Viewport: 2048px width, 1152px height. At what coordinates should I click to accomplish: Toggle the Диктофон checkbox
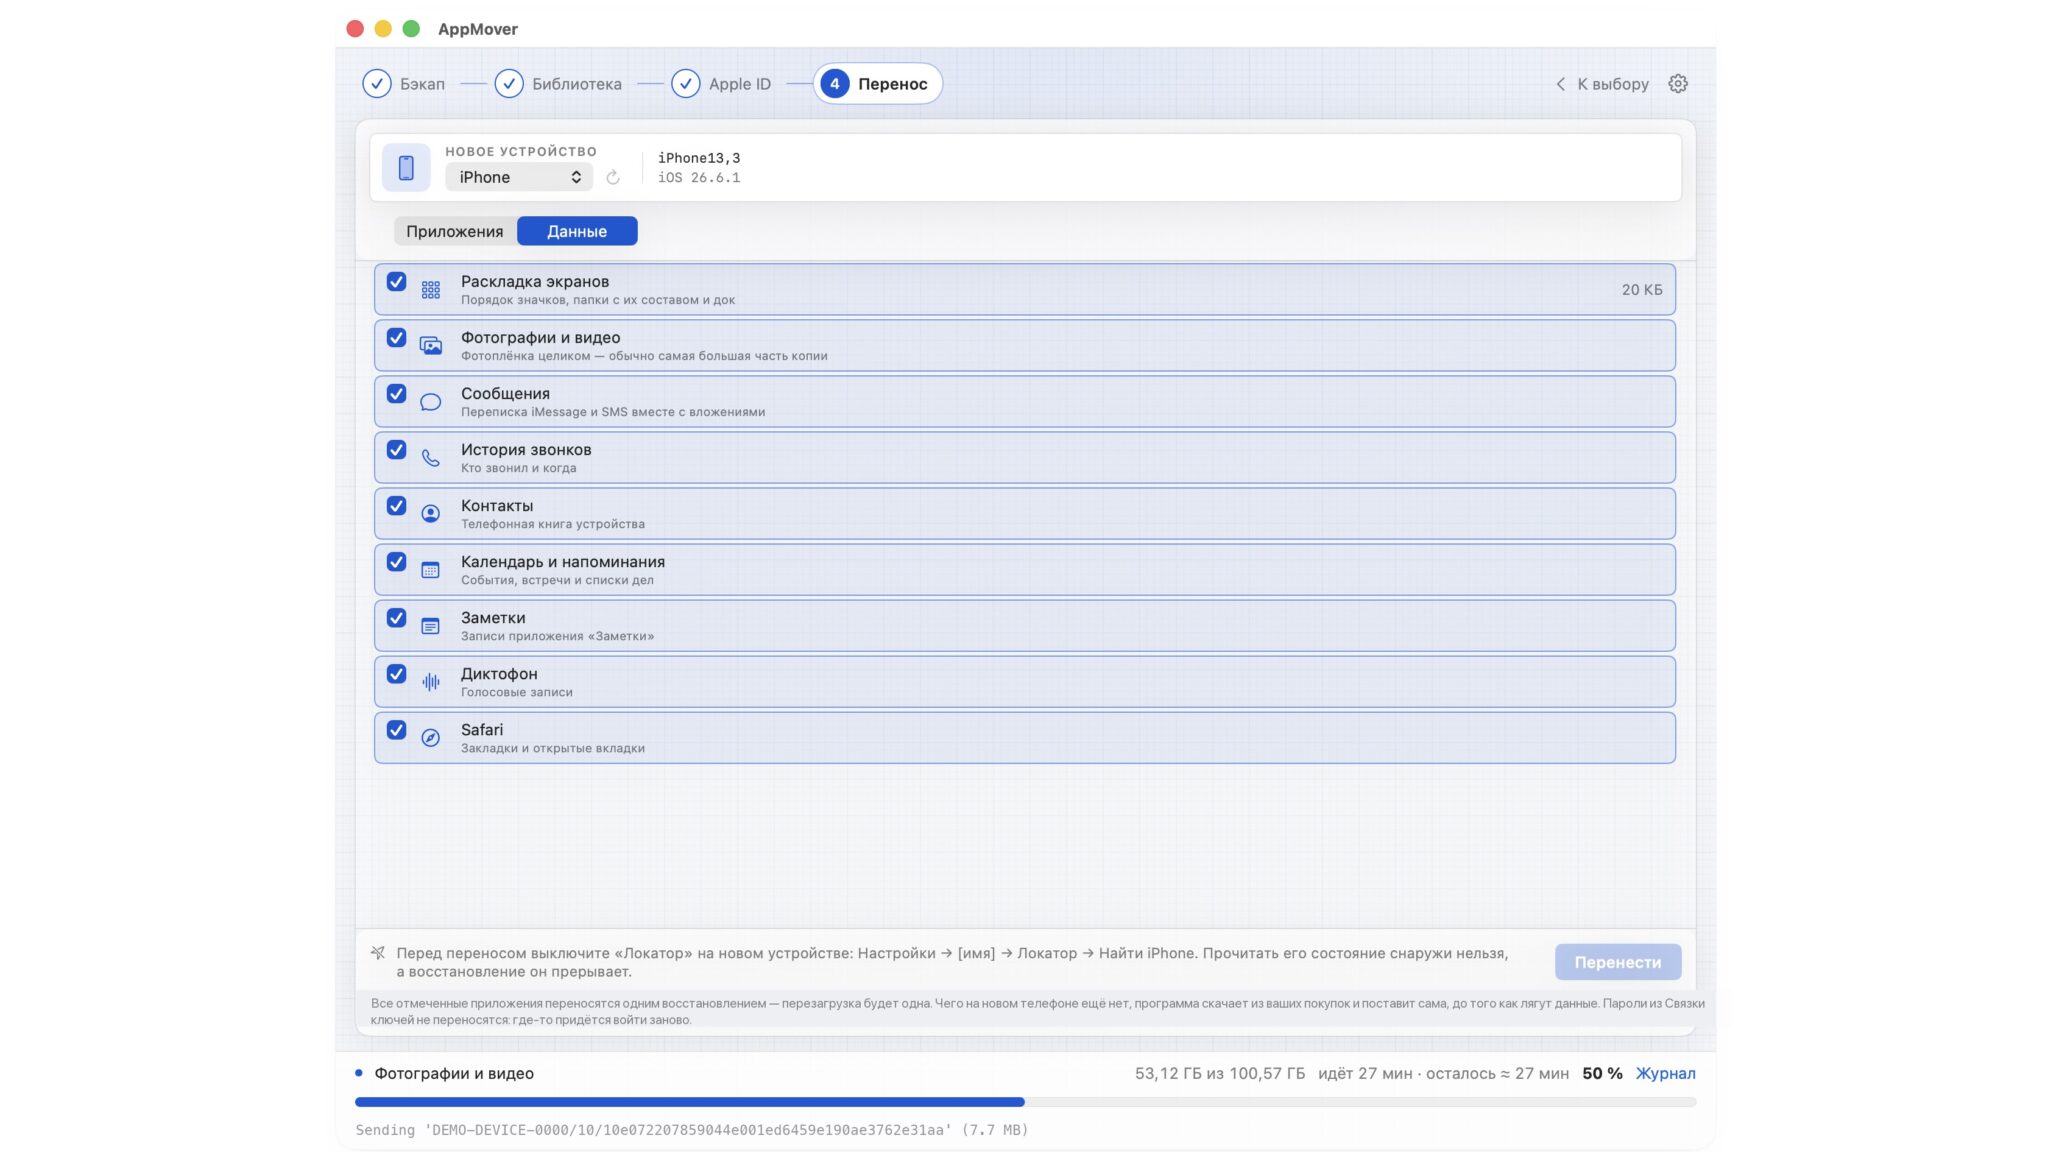point(396,674)
